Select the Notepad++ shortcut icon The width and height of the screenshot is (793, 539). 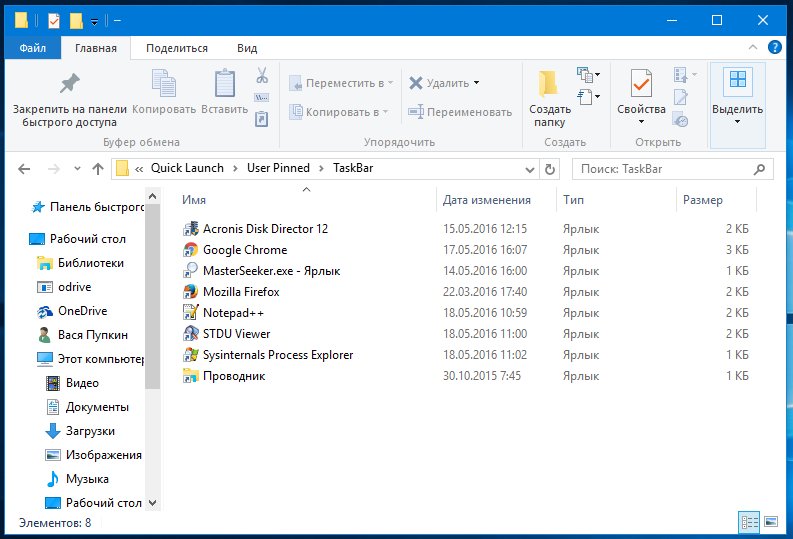190,313
